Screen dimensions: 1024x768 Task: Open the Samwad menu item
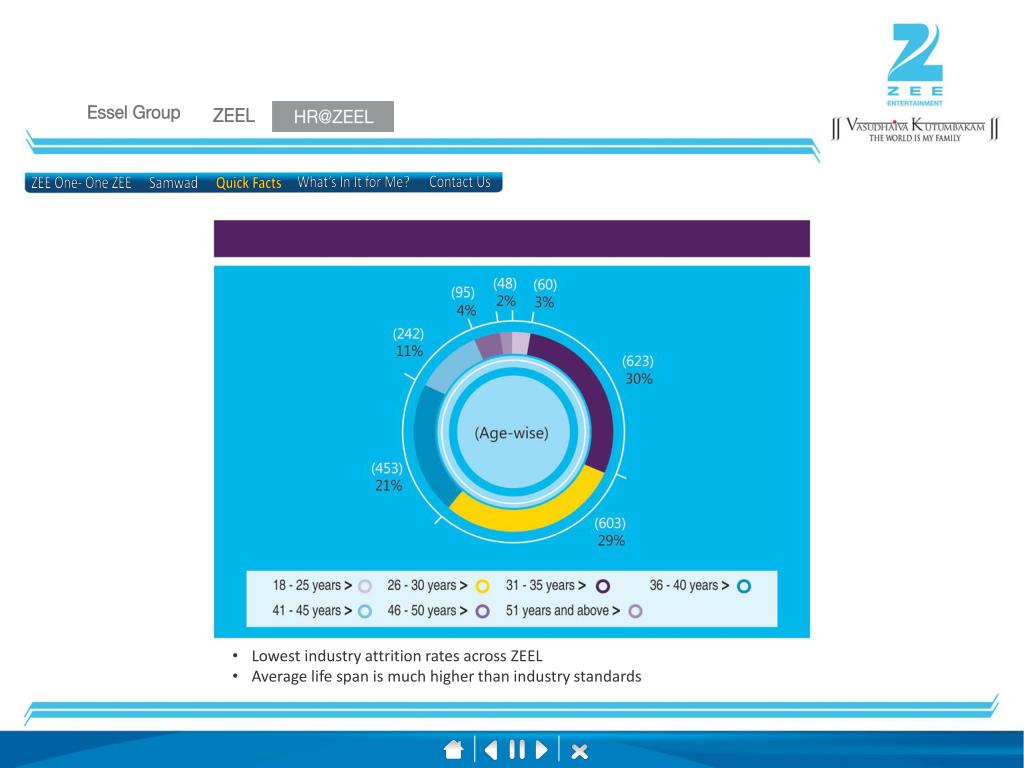tap(173, 182)
